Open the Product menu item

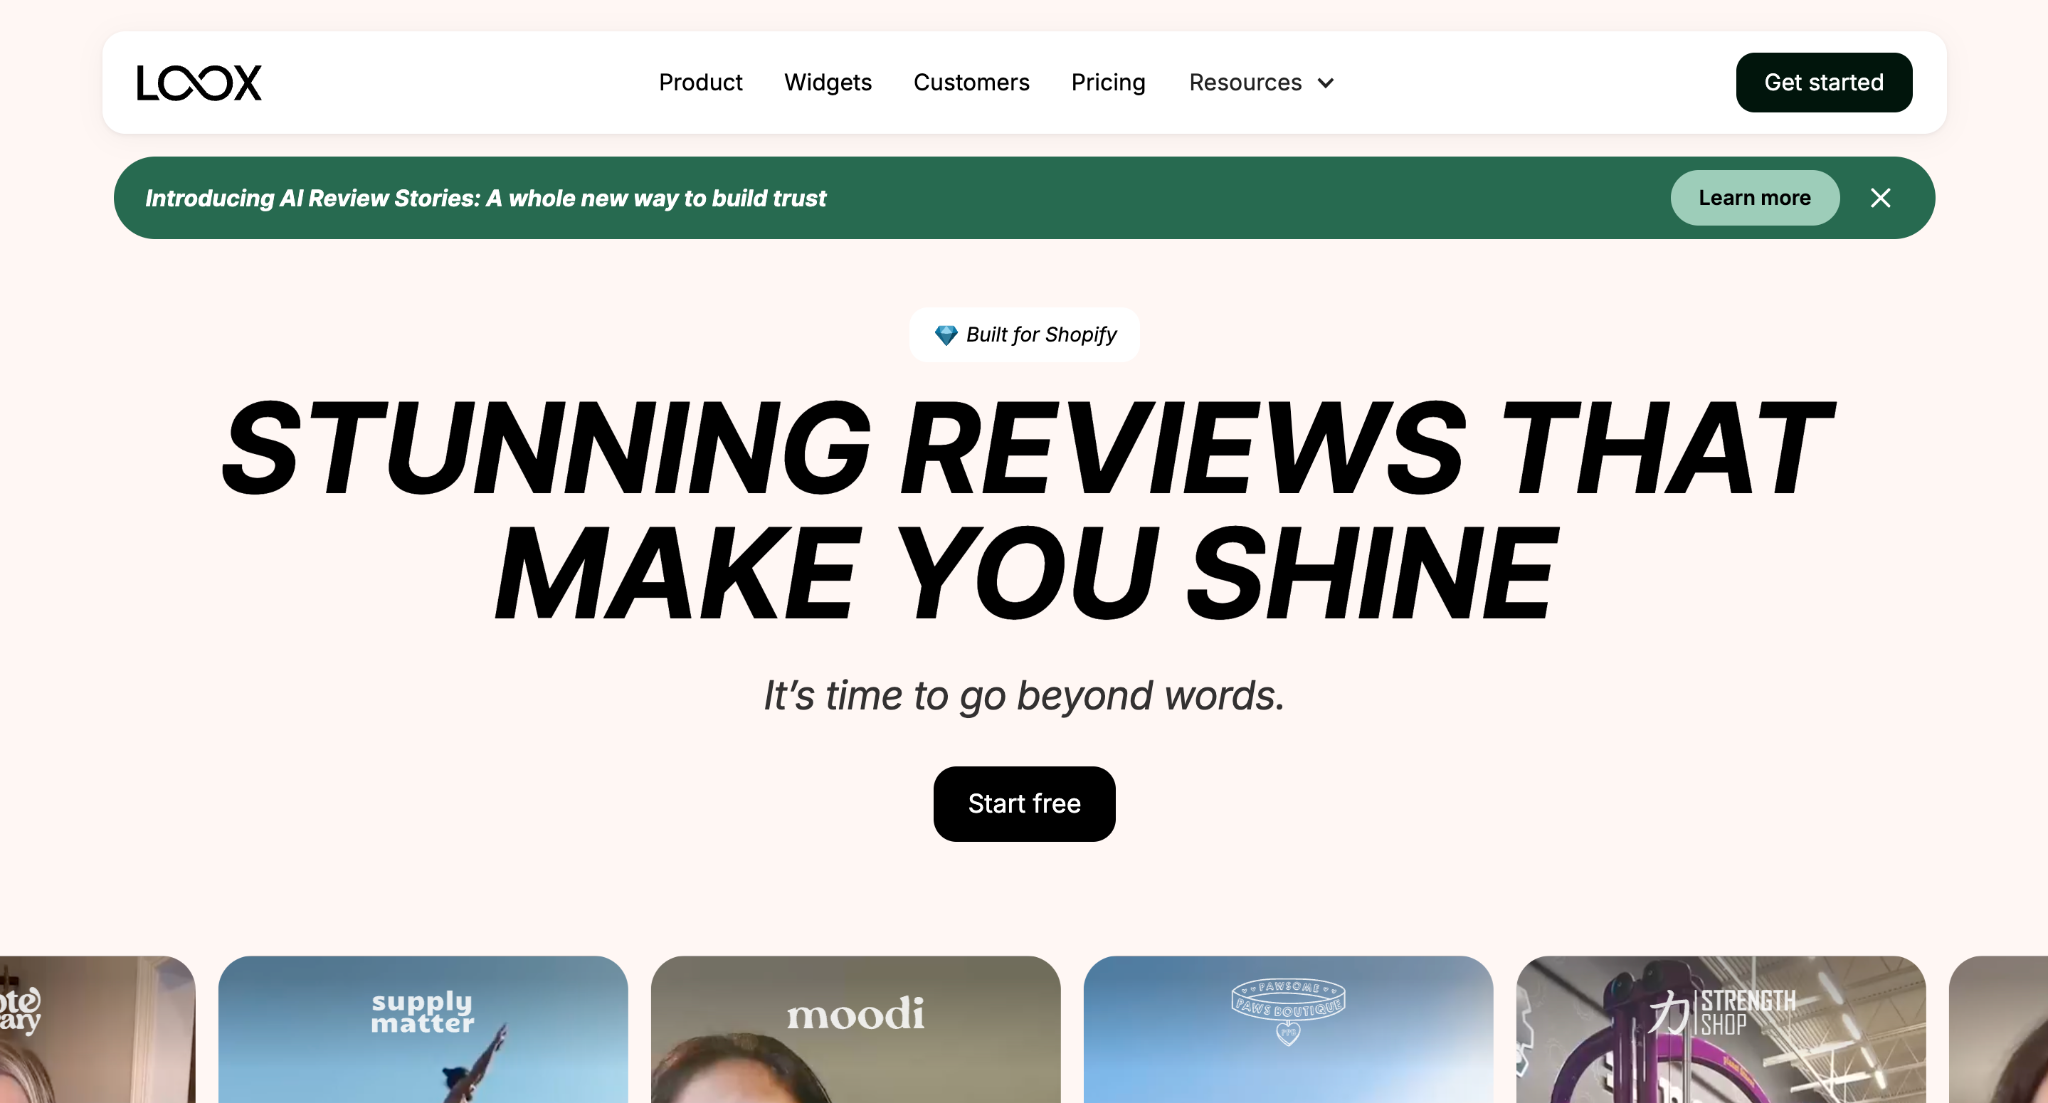tap(700, 82)
